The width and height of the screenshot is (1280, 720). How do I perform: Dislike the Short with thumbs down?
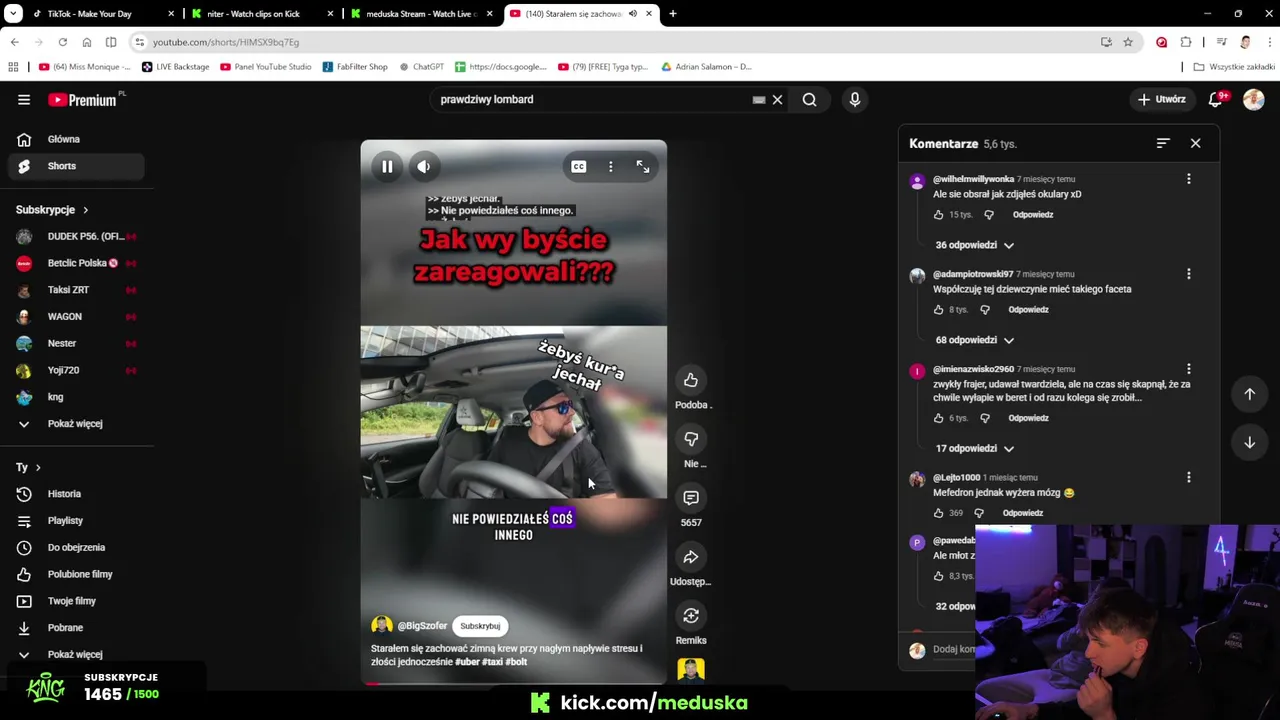(691, 439)
